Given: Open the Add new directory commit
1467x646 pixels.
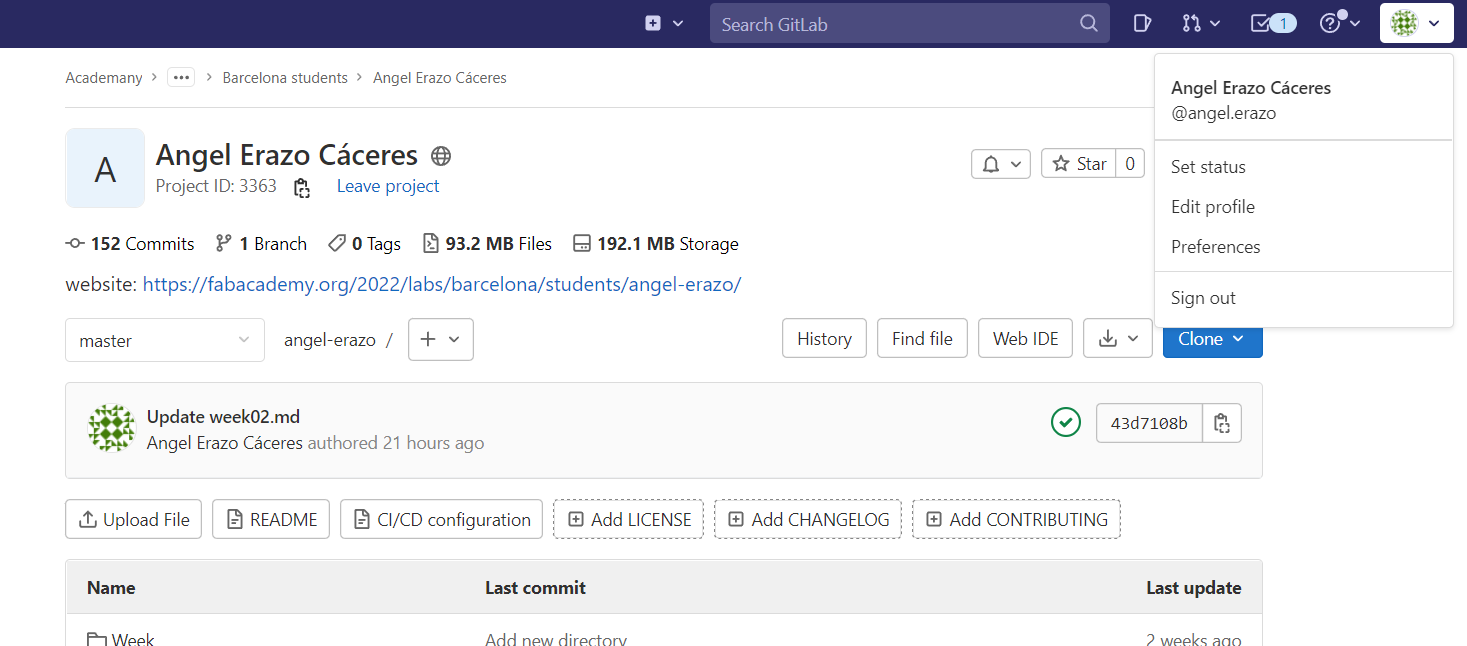Looking at the screenshot, I should coord(556,639).
